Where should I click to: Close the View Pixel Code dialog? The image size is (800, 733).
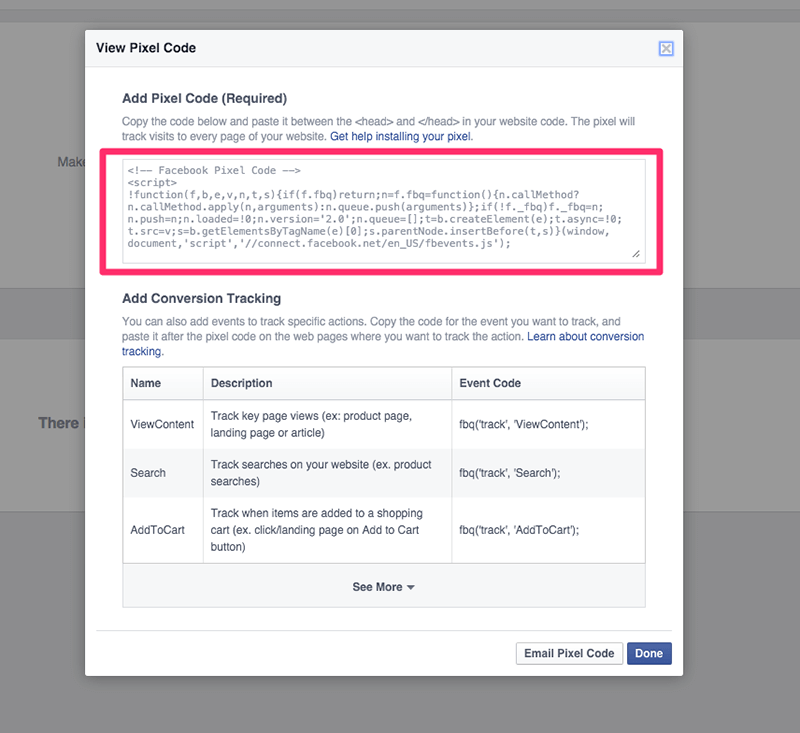tap(666, 47)
